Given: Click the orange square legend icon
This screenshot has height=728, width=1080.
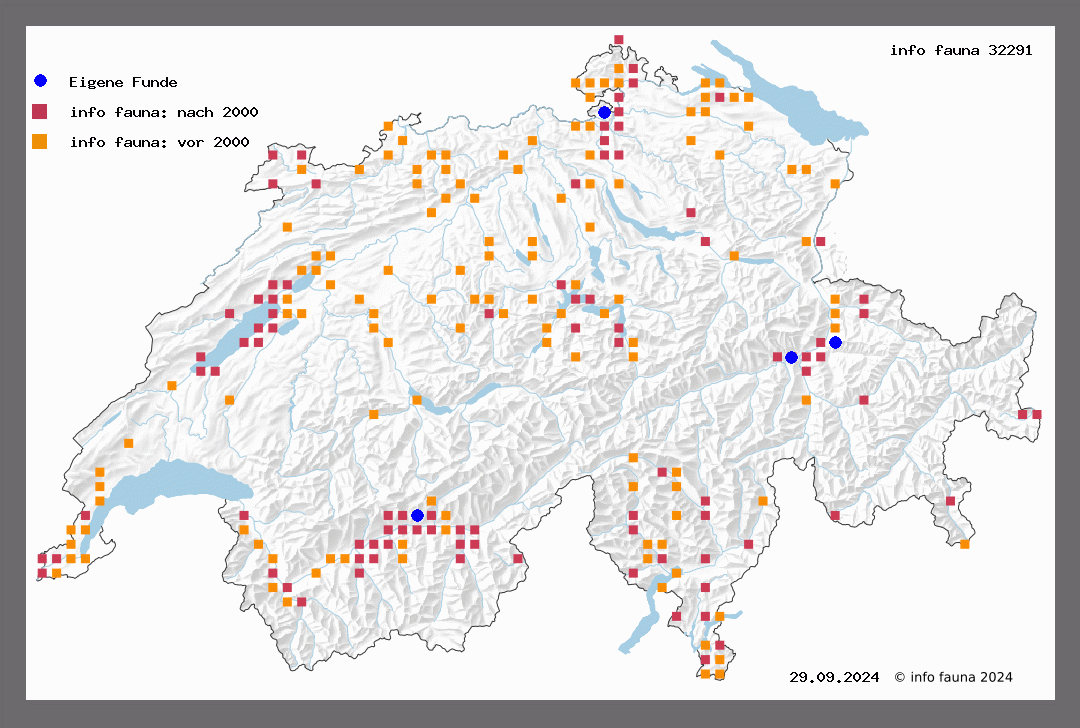Looking at the screenshot, I should (x=40, y=141).
